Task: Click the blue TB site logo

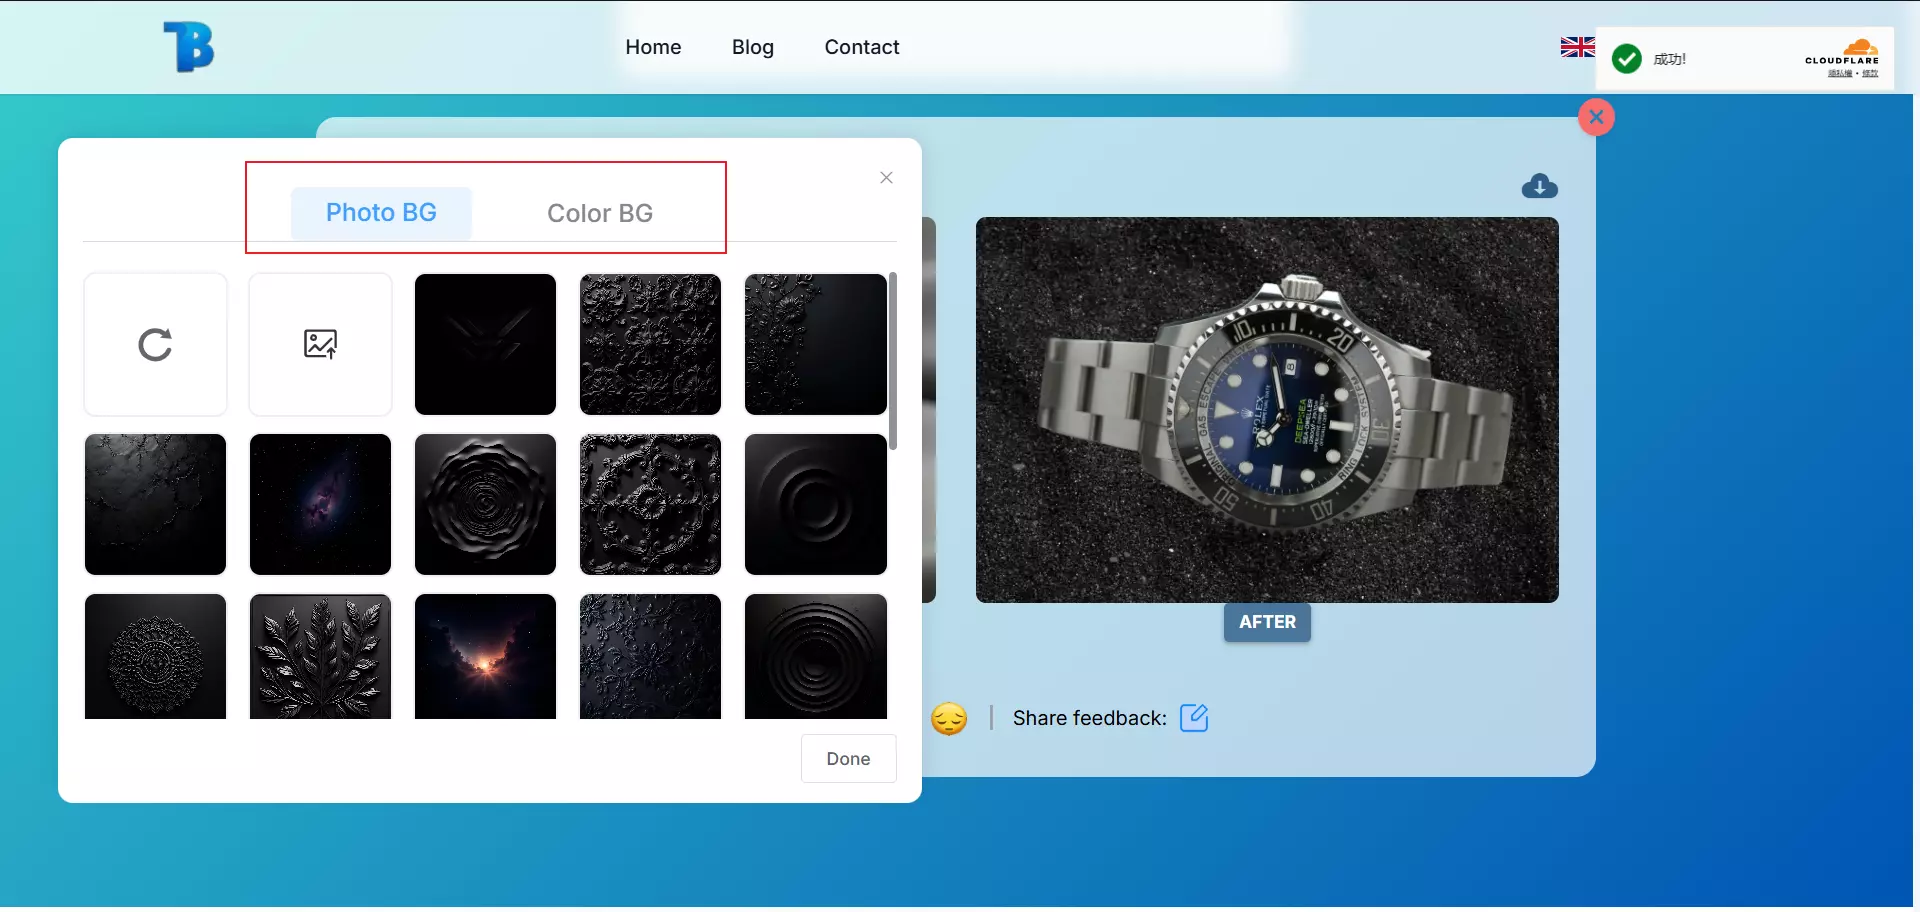Action: tap(189, 47)
